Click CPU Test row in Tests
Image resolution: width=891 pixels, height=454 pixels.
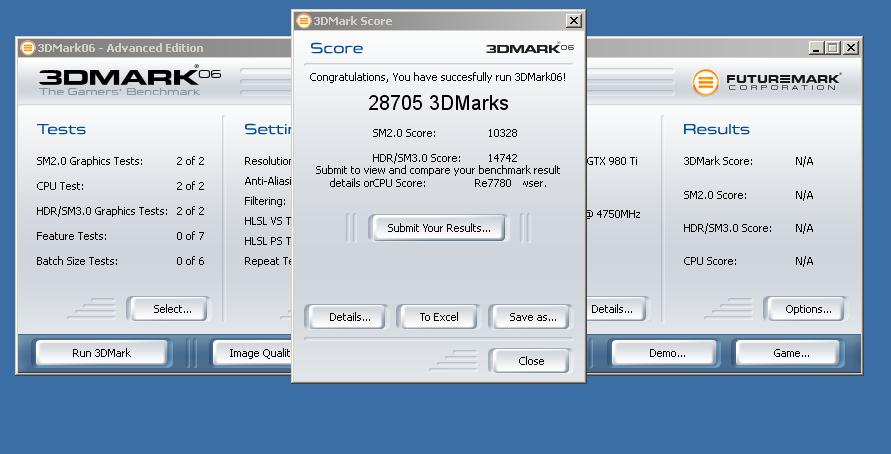(120, 186)
